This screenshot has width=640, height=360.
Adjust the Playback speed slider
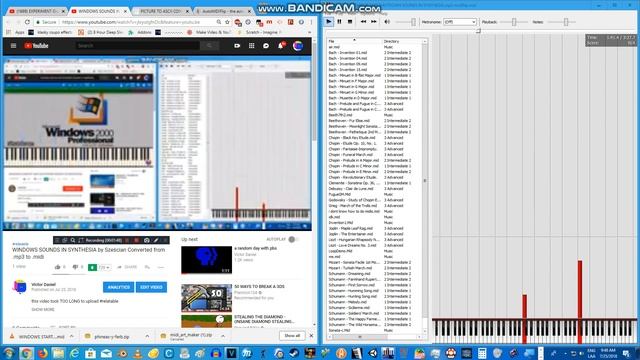point(514,22)
